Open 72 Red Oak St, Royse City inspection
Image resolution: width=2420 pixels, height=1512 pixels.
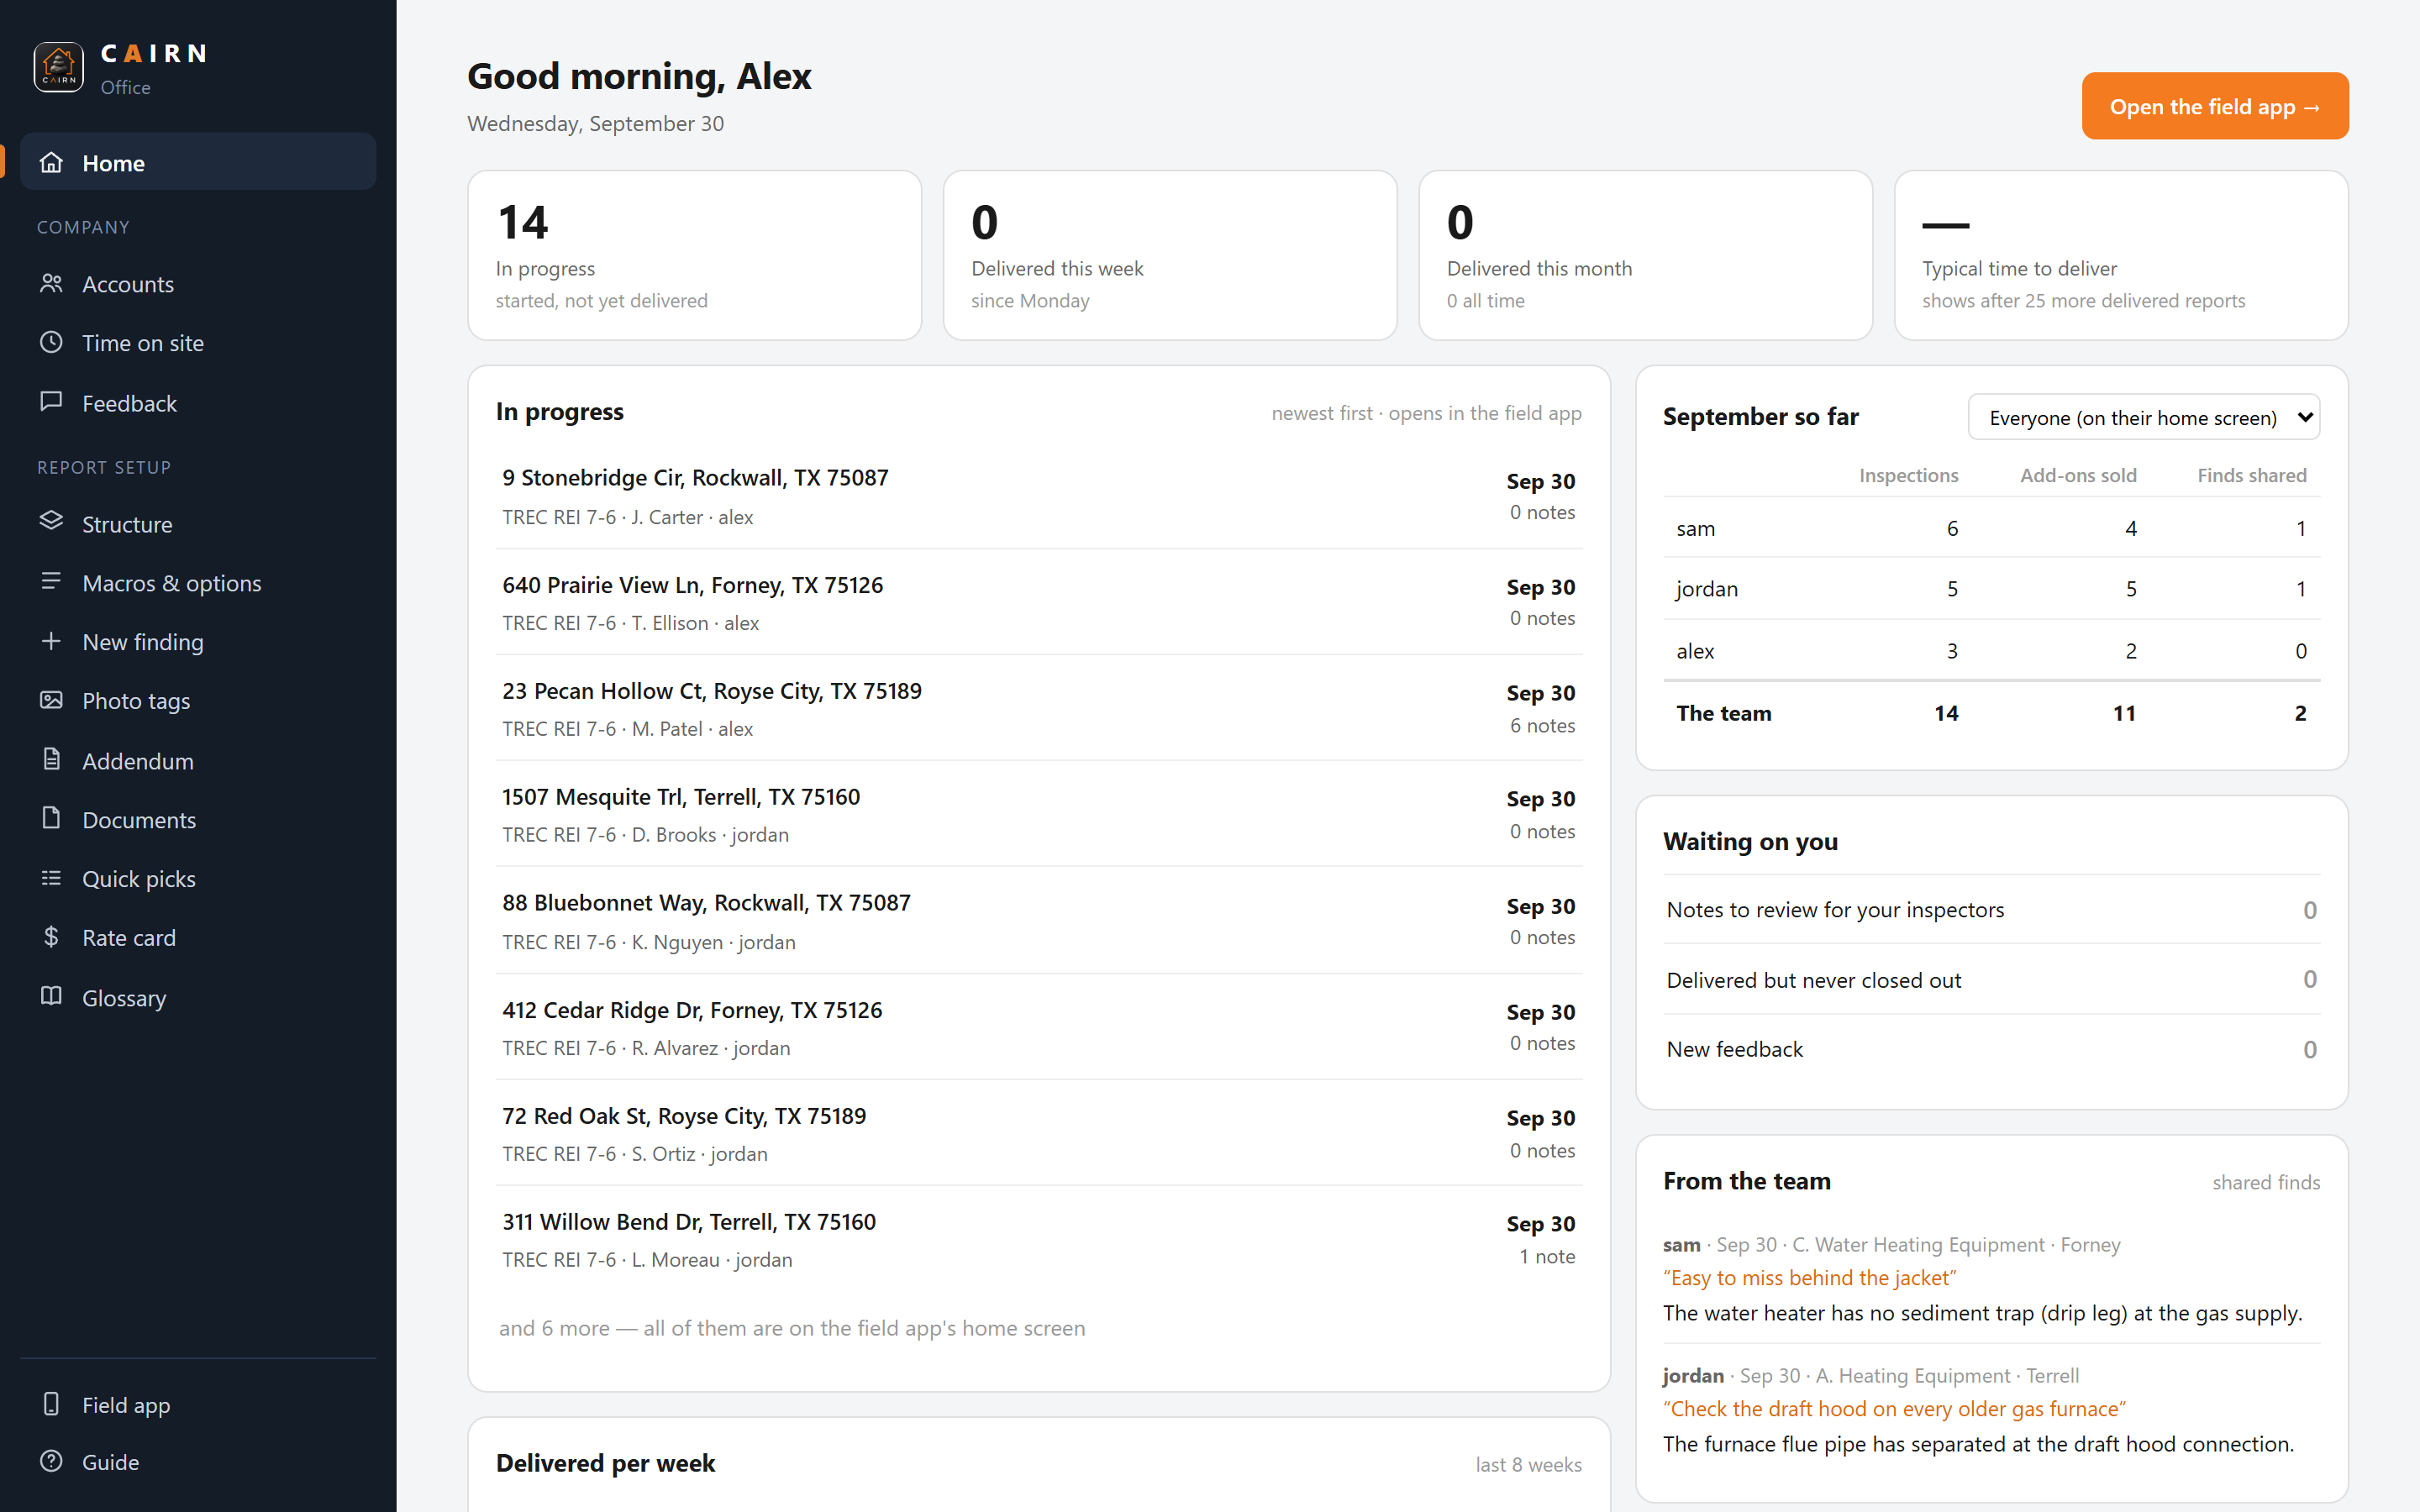1038,1133
